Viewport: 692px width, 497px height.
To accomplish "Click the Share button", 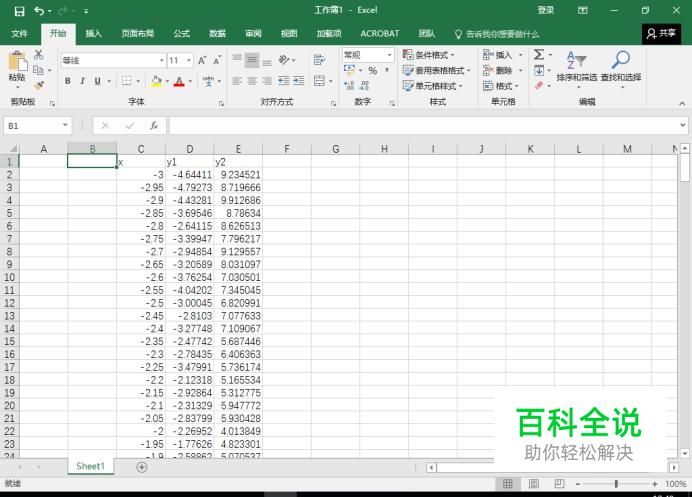I will click(661, 34).
